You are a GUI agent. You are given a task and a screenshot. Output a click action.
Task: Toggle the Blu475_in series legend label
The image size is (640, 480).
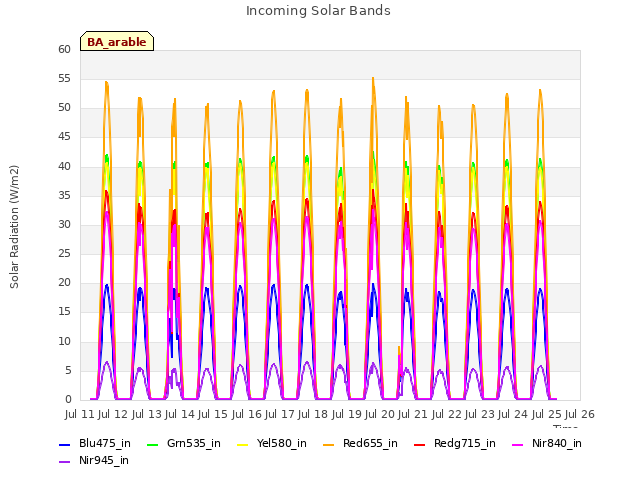click(105, 443)
